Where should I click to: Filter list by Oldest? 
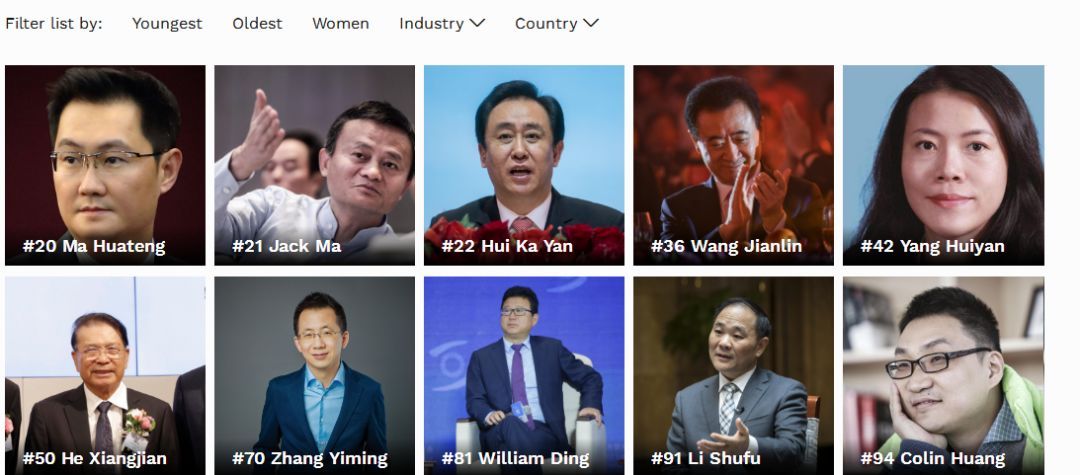[257, 23]
